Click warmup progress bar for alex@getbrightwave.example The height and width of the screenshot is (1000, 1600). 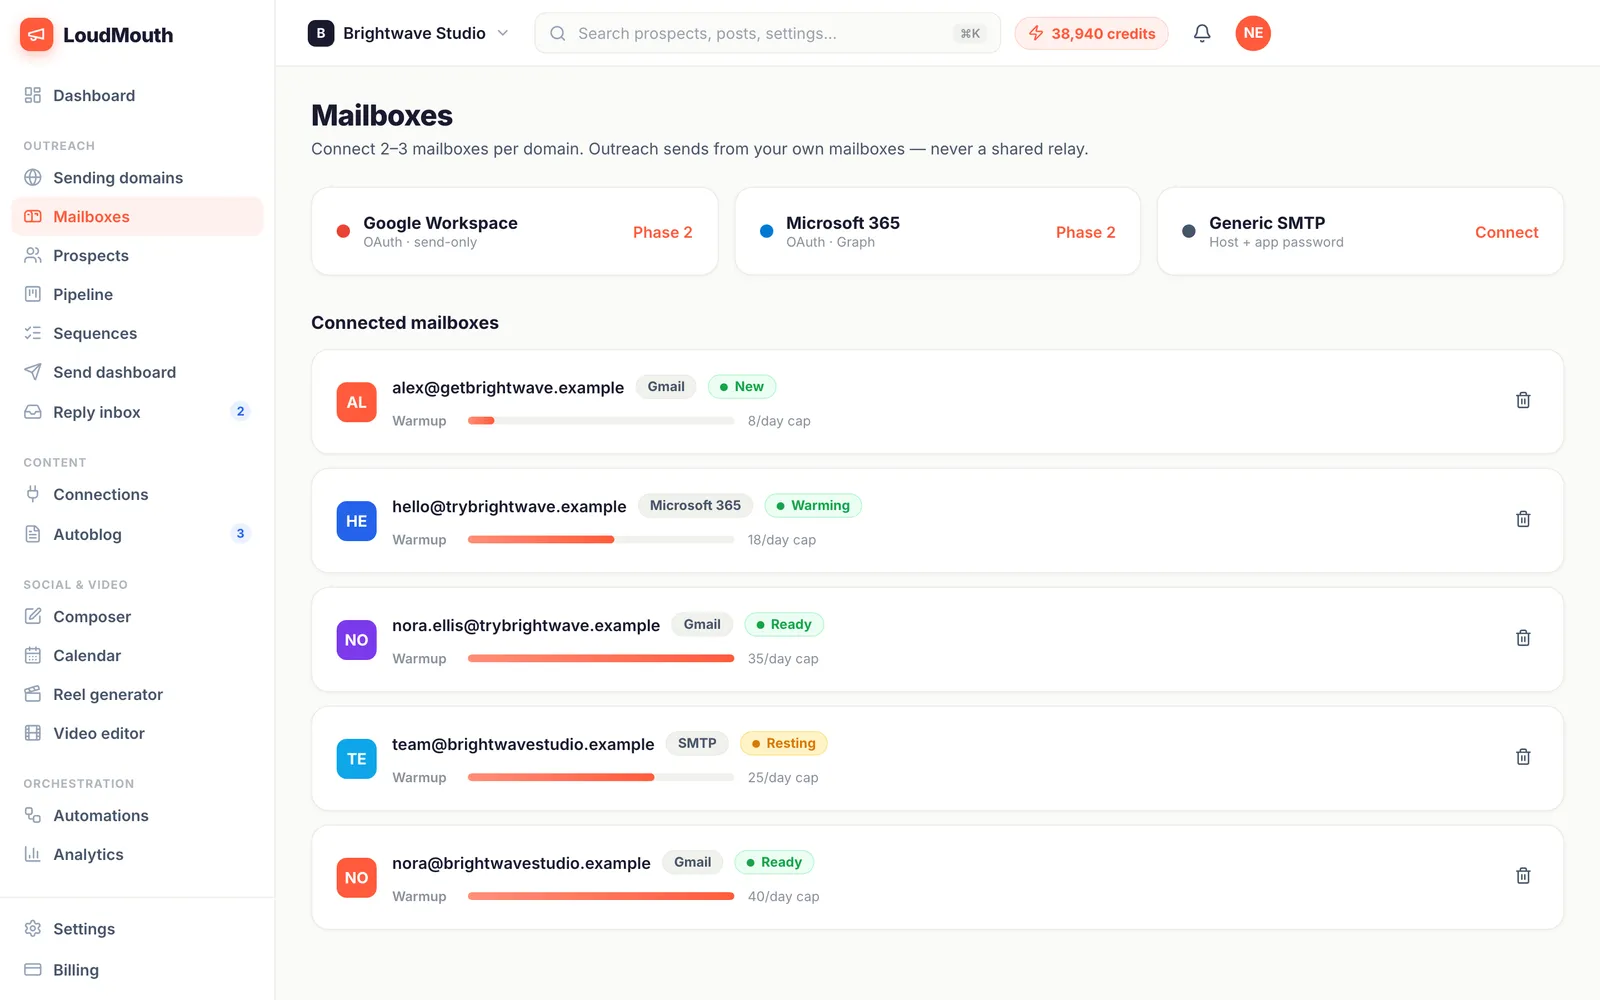[601, 421]
